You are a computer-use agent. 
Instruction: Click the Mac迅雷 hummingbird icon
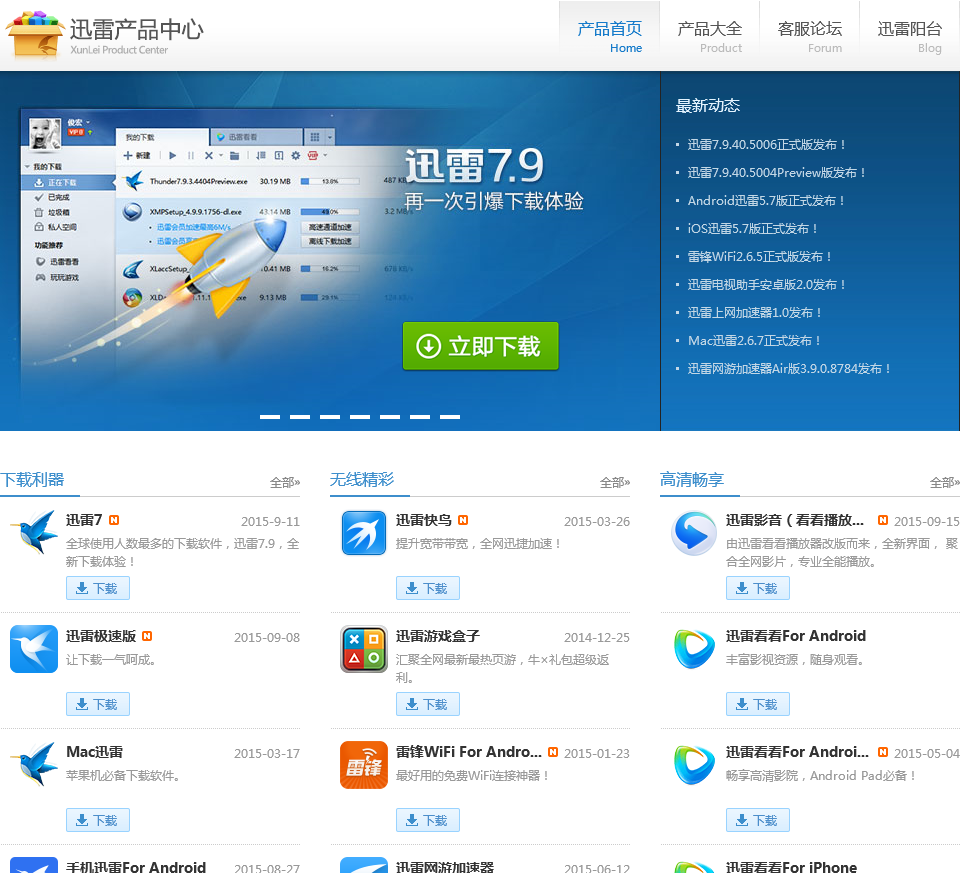(34, 765)
